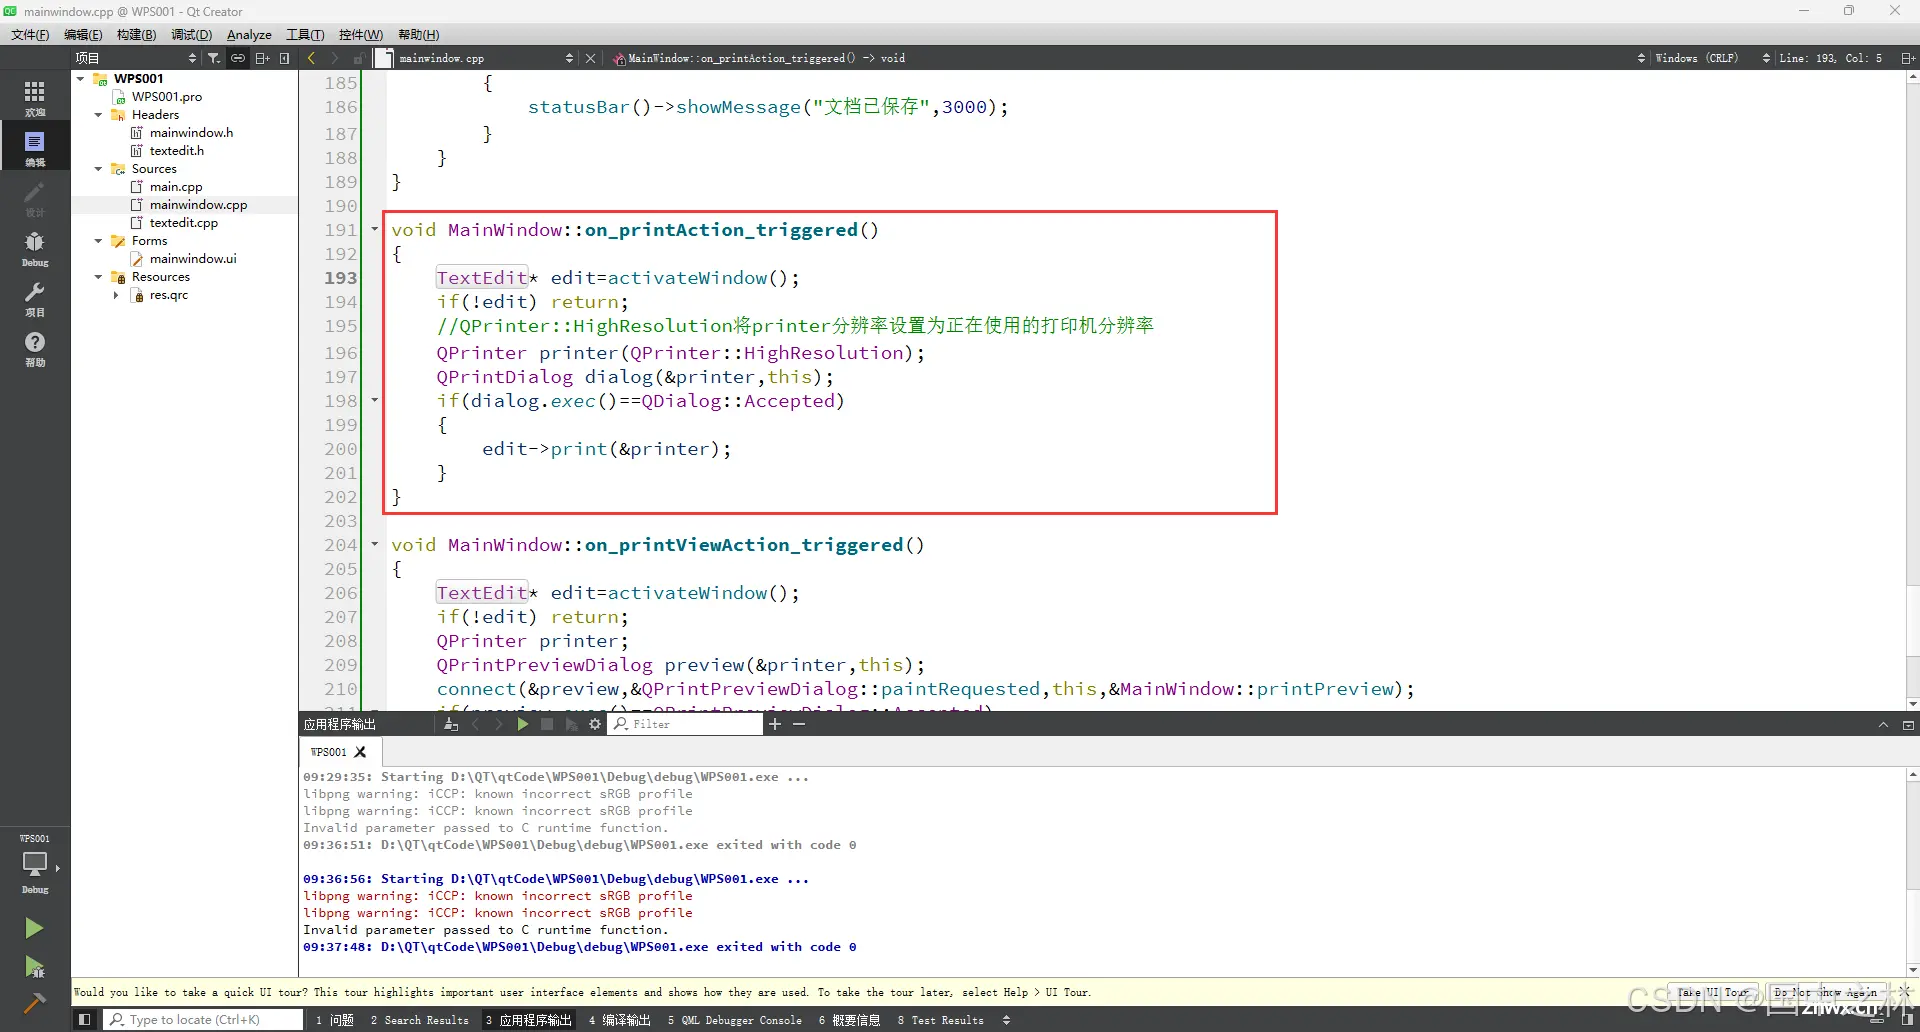The width and height of the screenshot is (1920, 1032).
Task: Change Windows (CRLF) line ending setting
Action: point(1697,58)
